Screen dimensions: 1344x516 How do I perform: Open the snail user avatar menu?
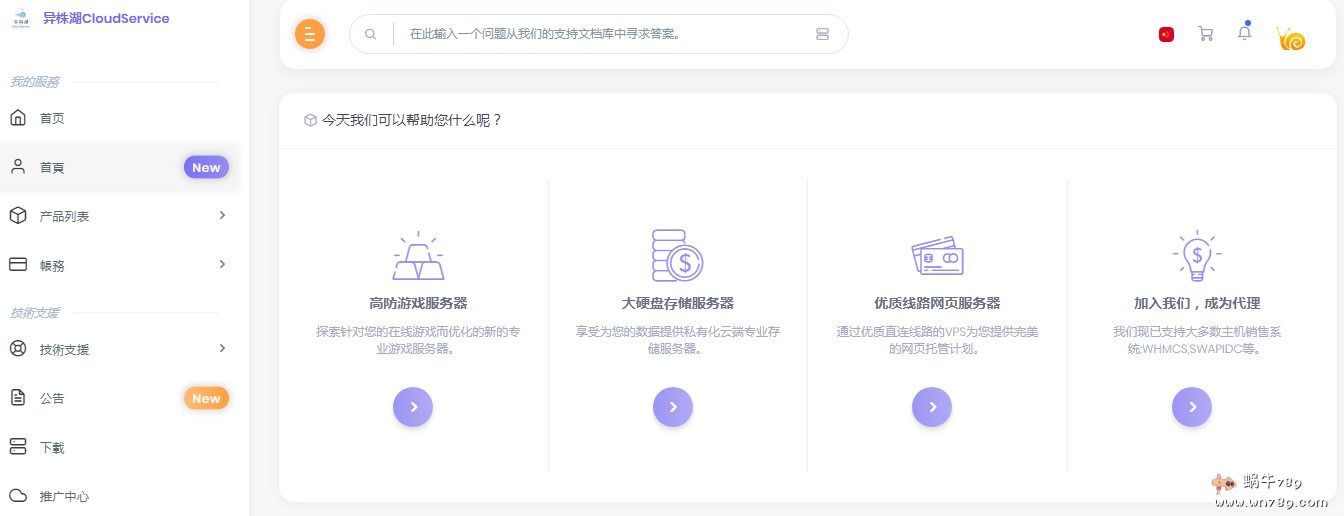[x=1291, y=38]
